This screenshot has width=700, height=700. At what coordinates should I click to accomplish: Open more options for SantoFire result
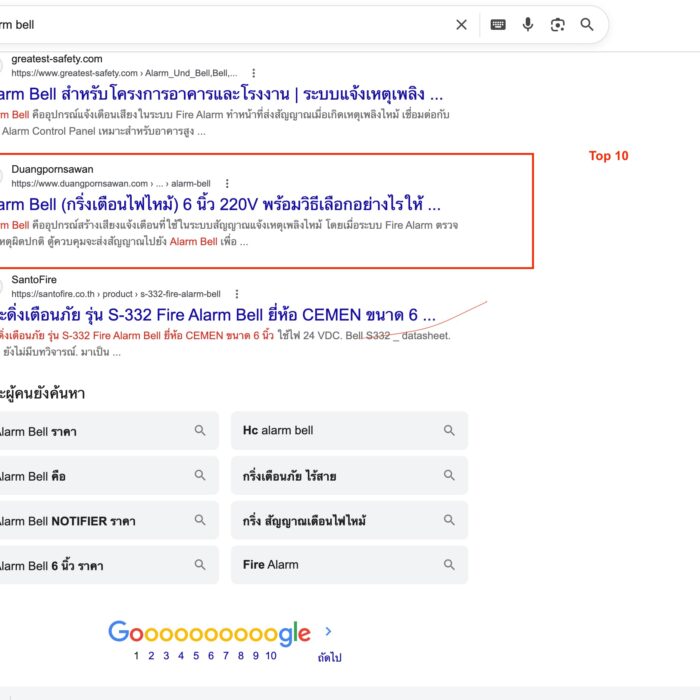pyautogui.click(x=237, y=294)
